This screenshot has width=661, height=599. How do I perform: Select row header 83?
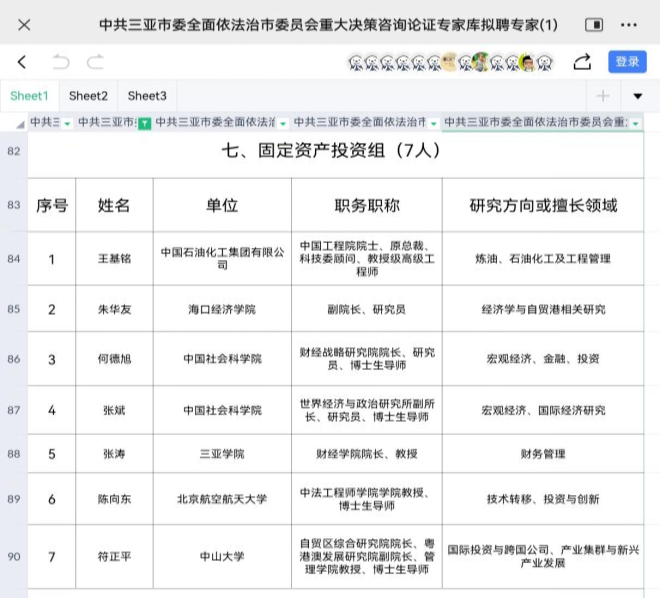(14, 205)
